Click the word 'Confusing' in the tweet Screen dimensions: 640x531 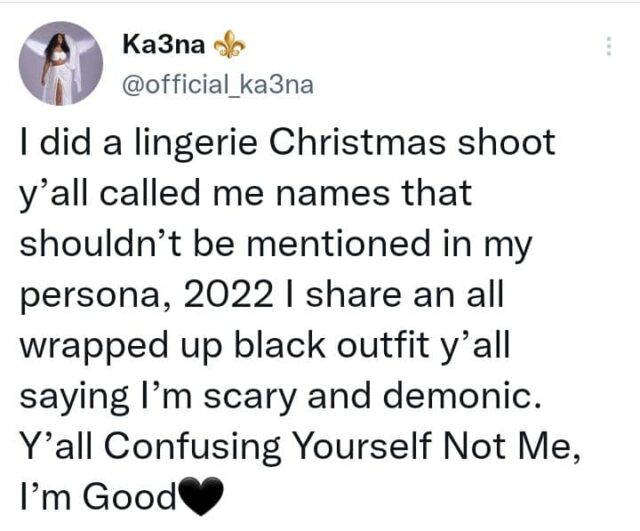[192, 448]
